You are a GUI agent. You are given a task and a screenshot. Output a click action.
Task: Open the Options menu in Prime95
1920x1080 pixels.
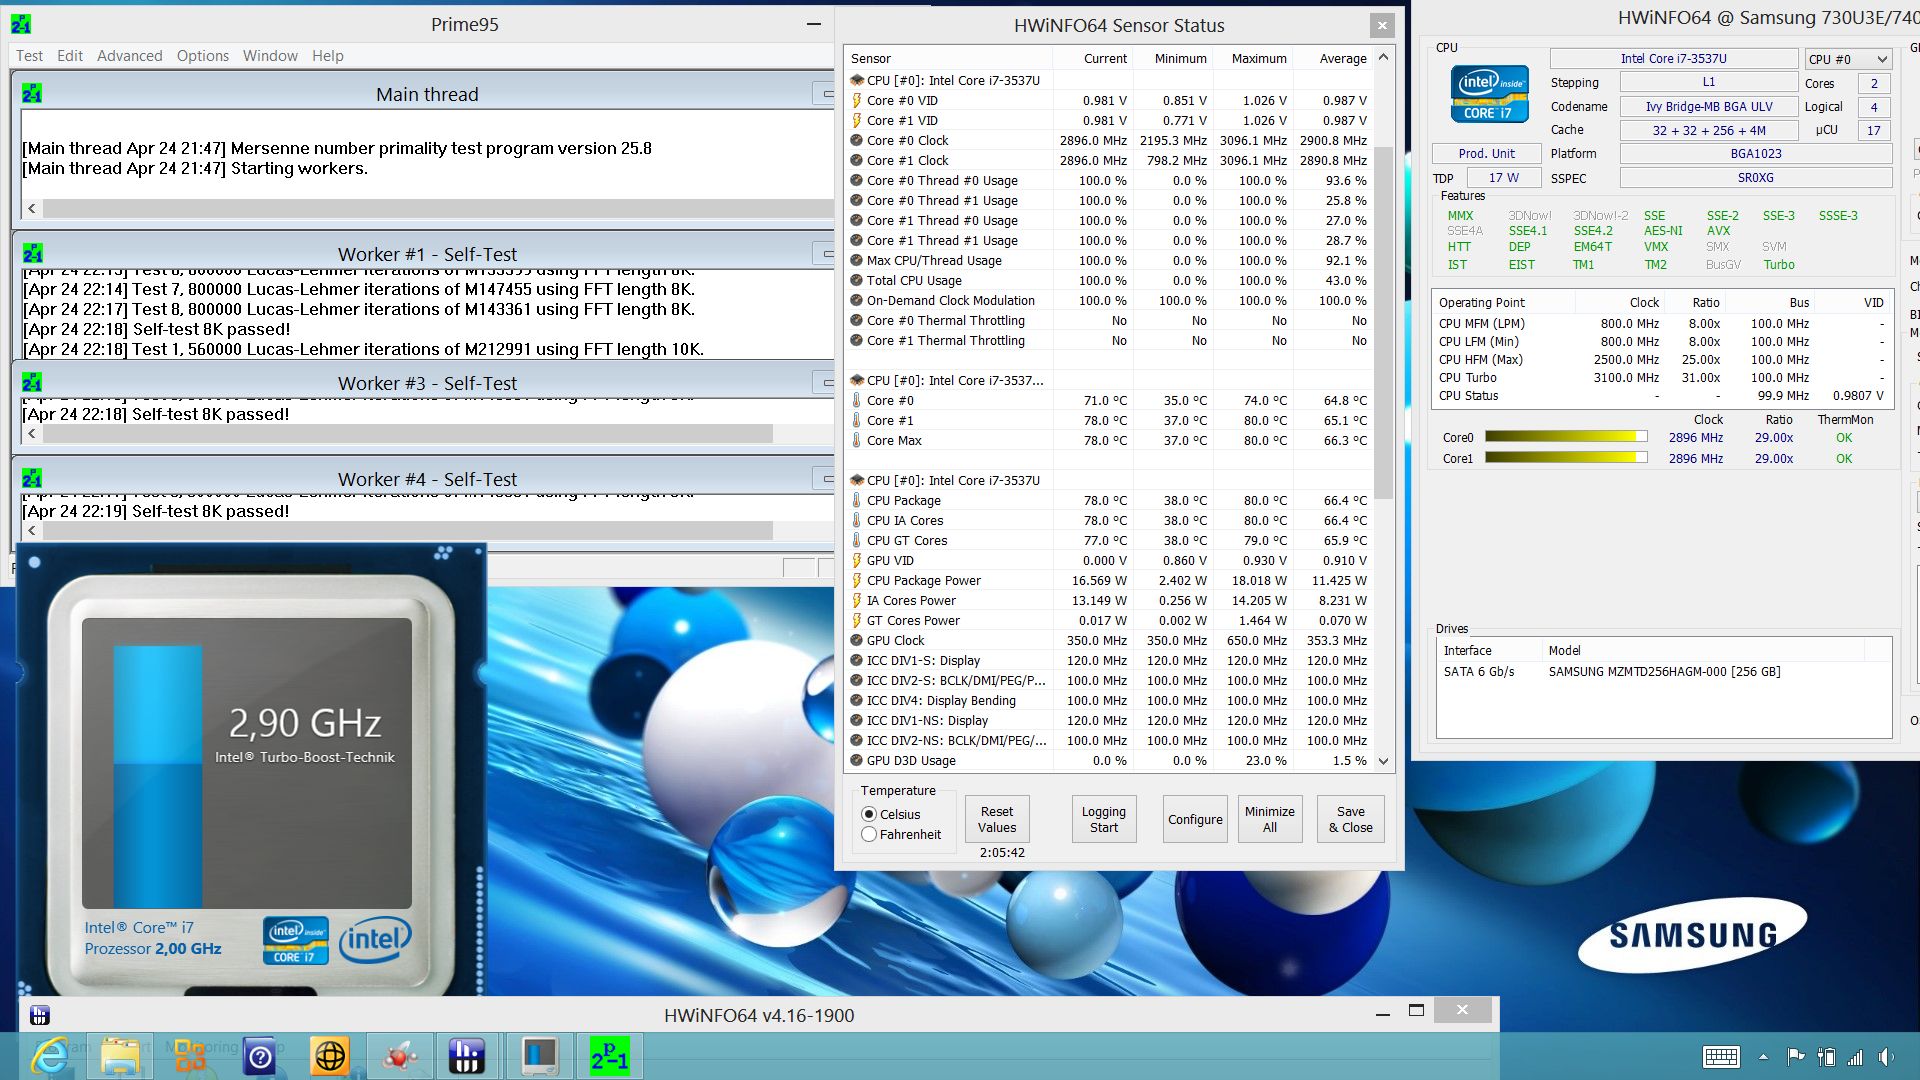pyautogui.click(x=202, y=56)
